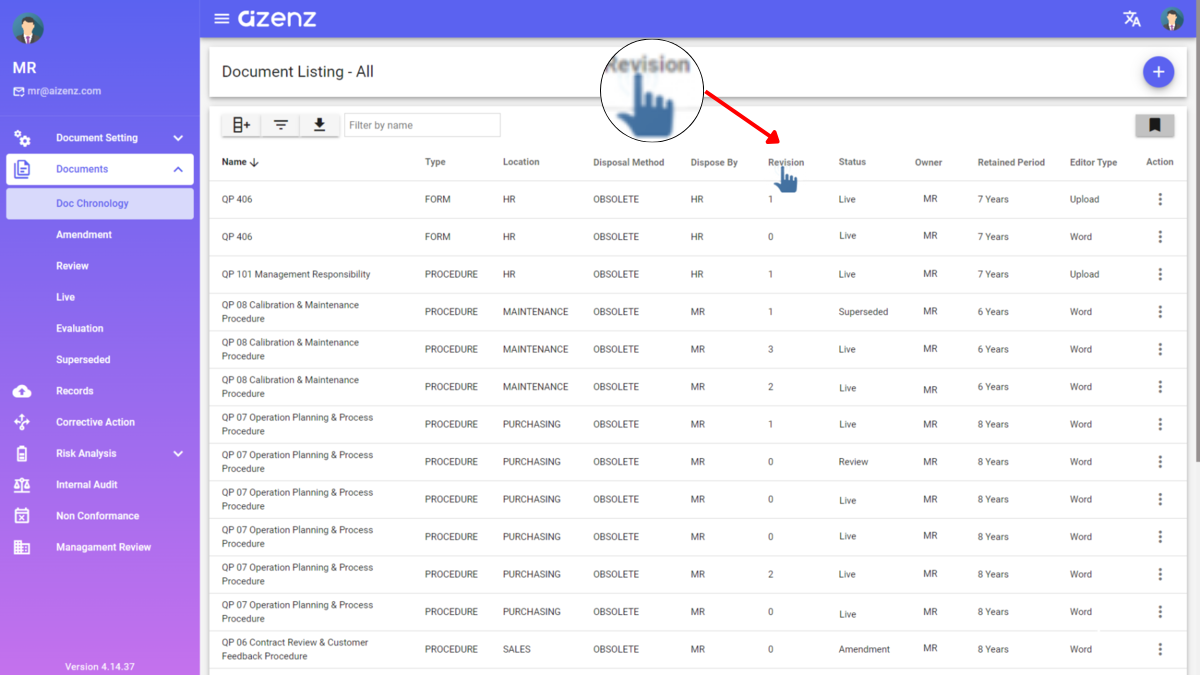This screenshot has height=677, width=1200.
Task: Open the filter list icon
Action: (281, 125)
